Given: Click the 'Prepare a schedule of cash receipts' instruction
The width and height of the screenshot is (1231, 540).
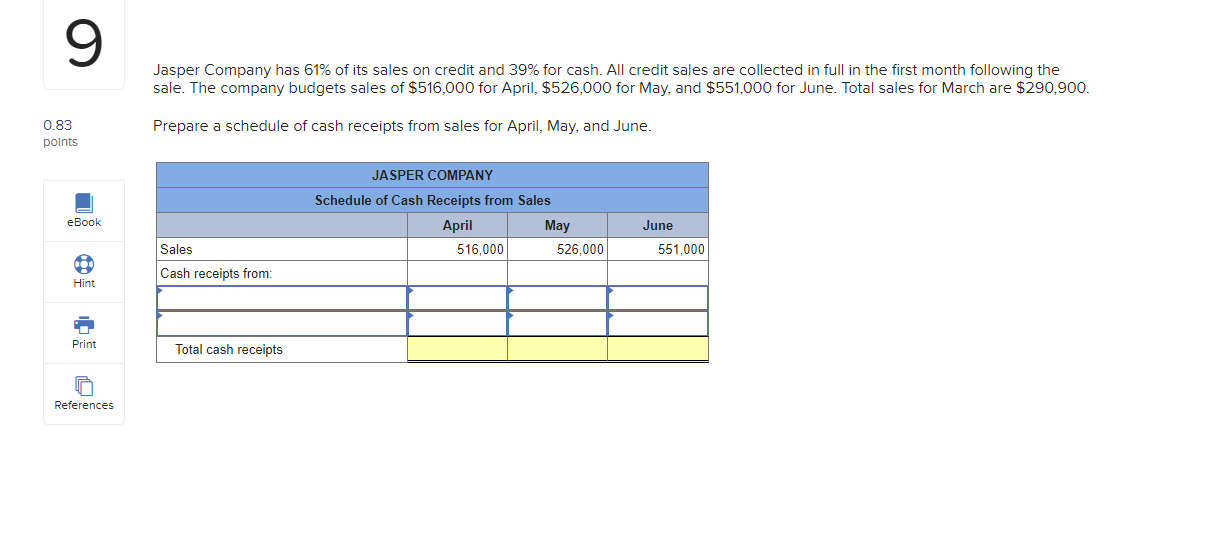Looking at the screenshot, I should point(402,126).
